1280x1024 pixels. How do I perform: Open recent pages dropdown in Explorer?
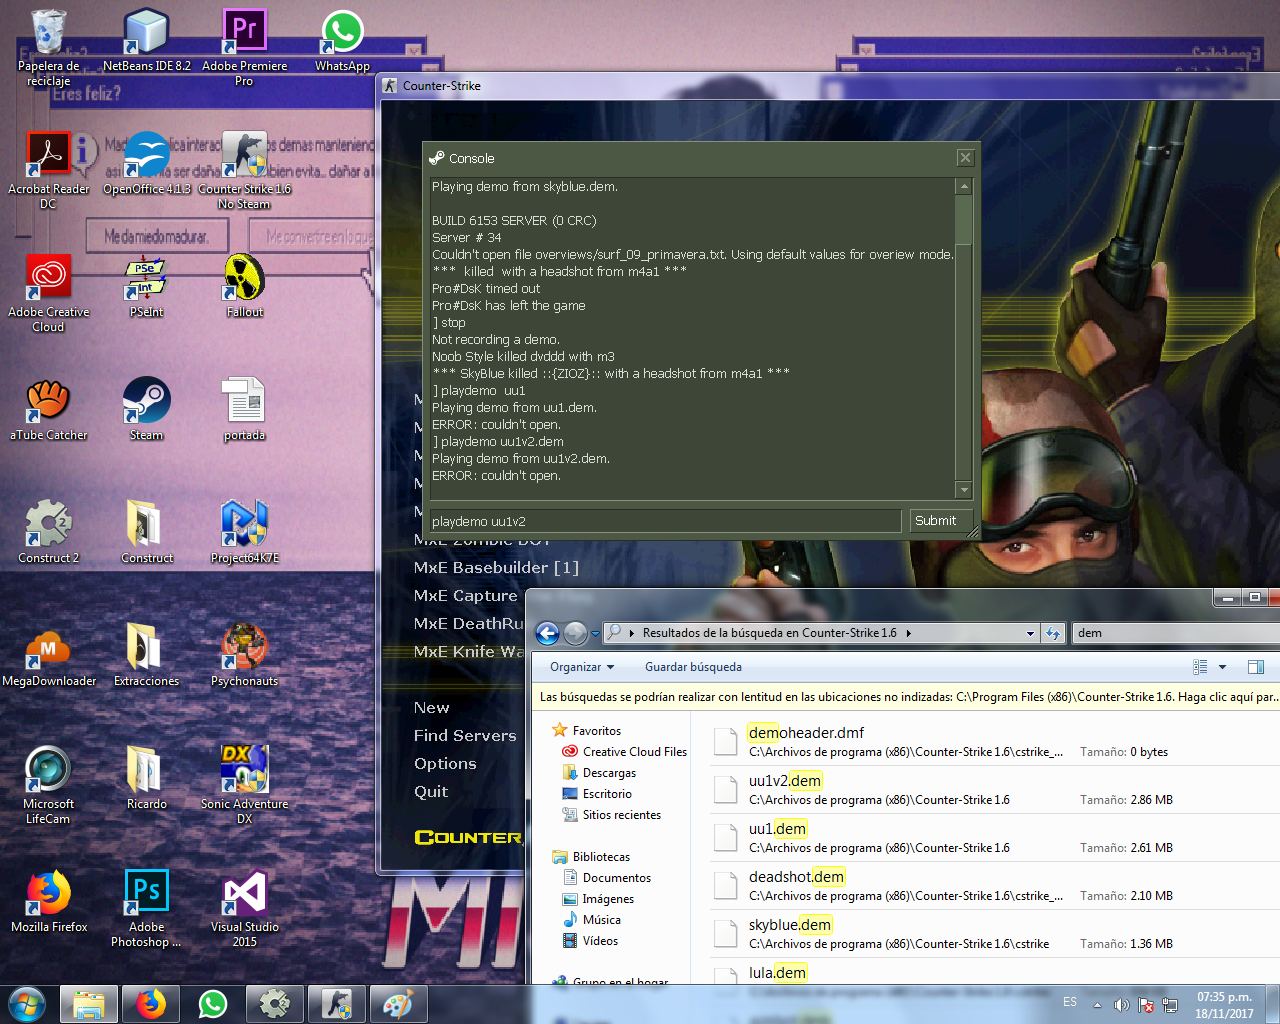click(595, 633)
